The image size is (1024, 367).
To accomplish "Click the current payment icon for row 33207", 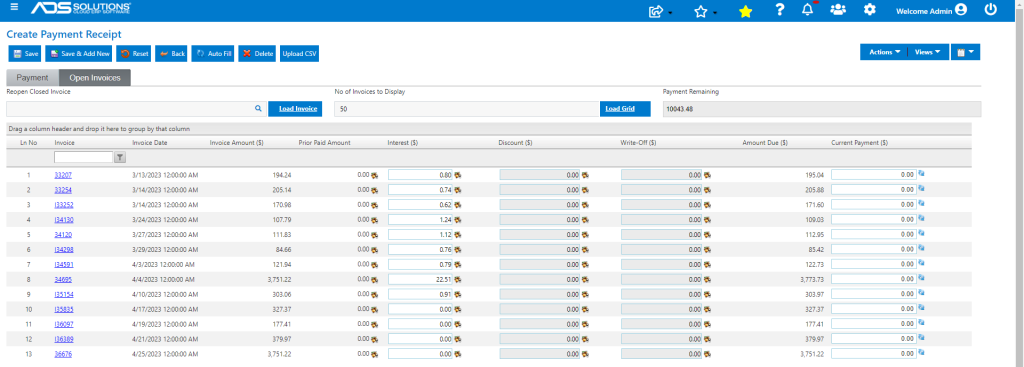I will (922, 174).
